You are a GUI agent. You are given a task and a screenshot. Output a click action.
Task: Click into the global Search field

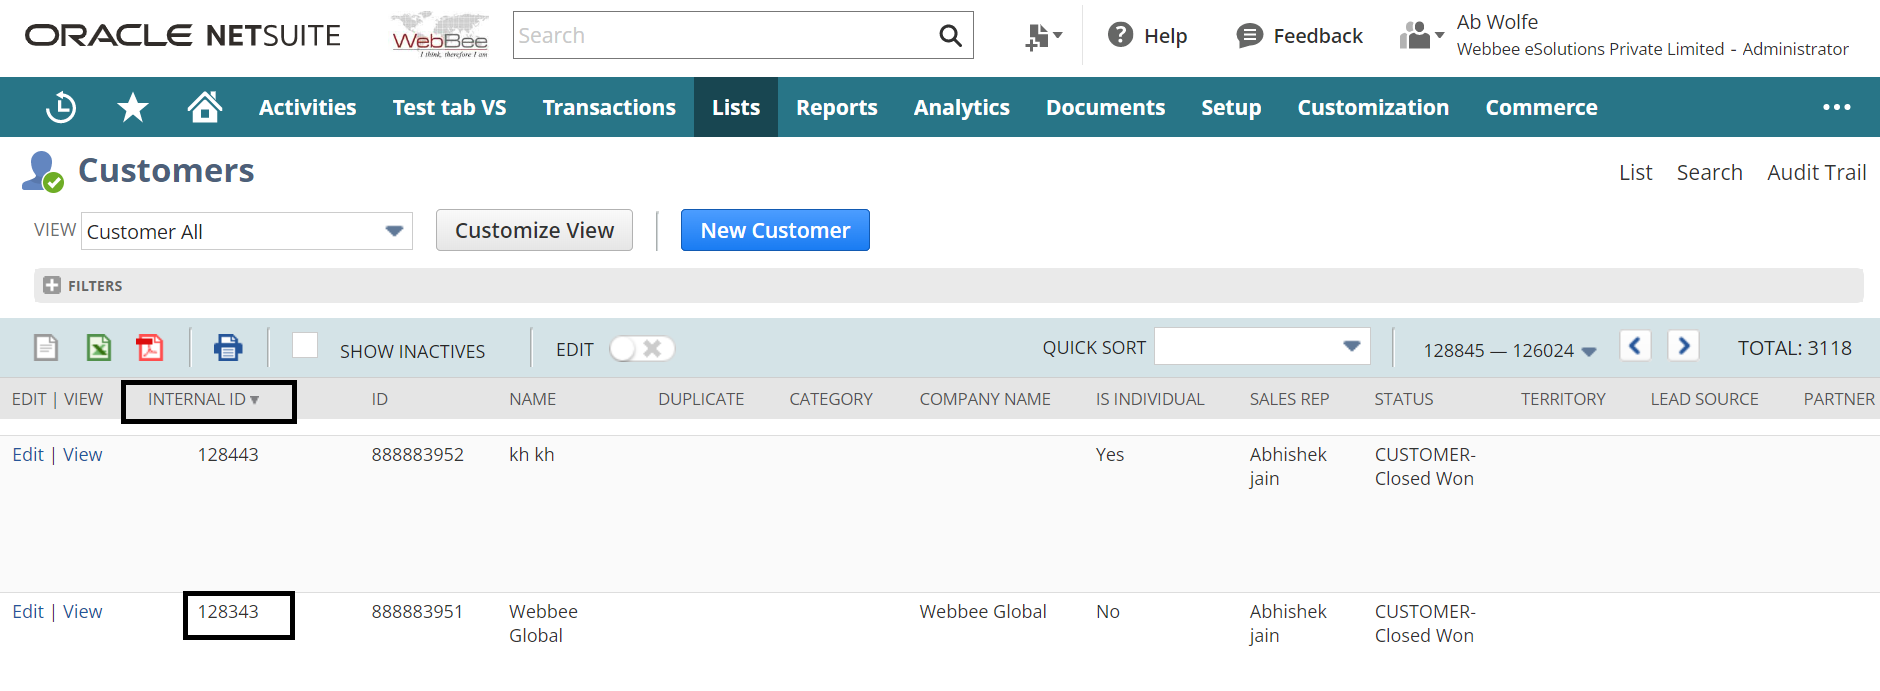coord(720,36)
